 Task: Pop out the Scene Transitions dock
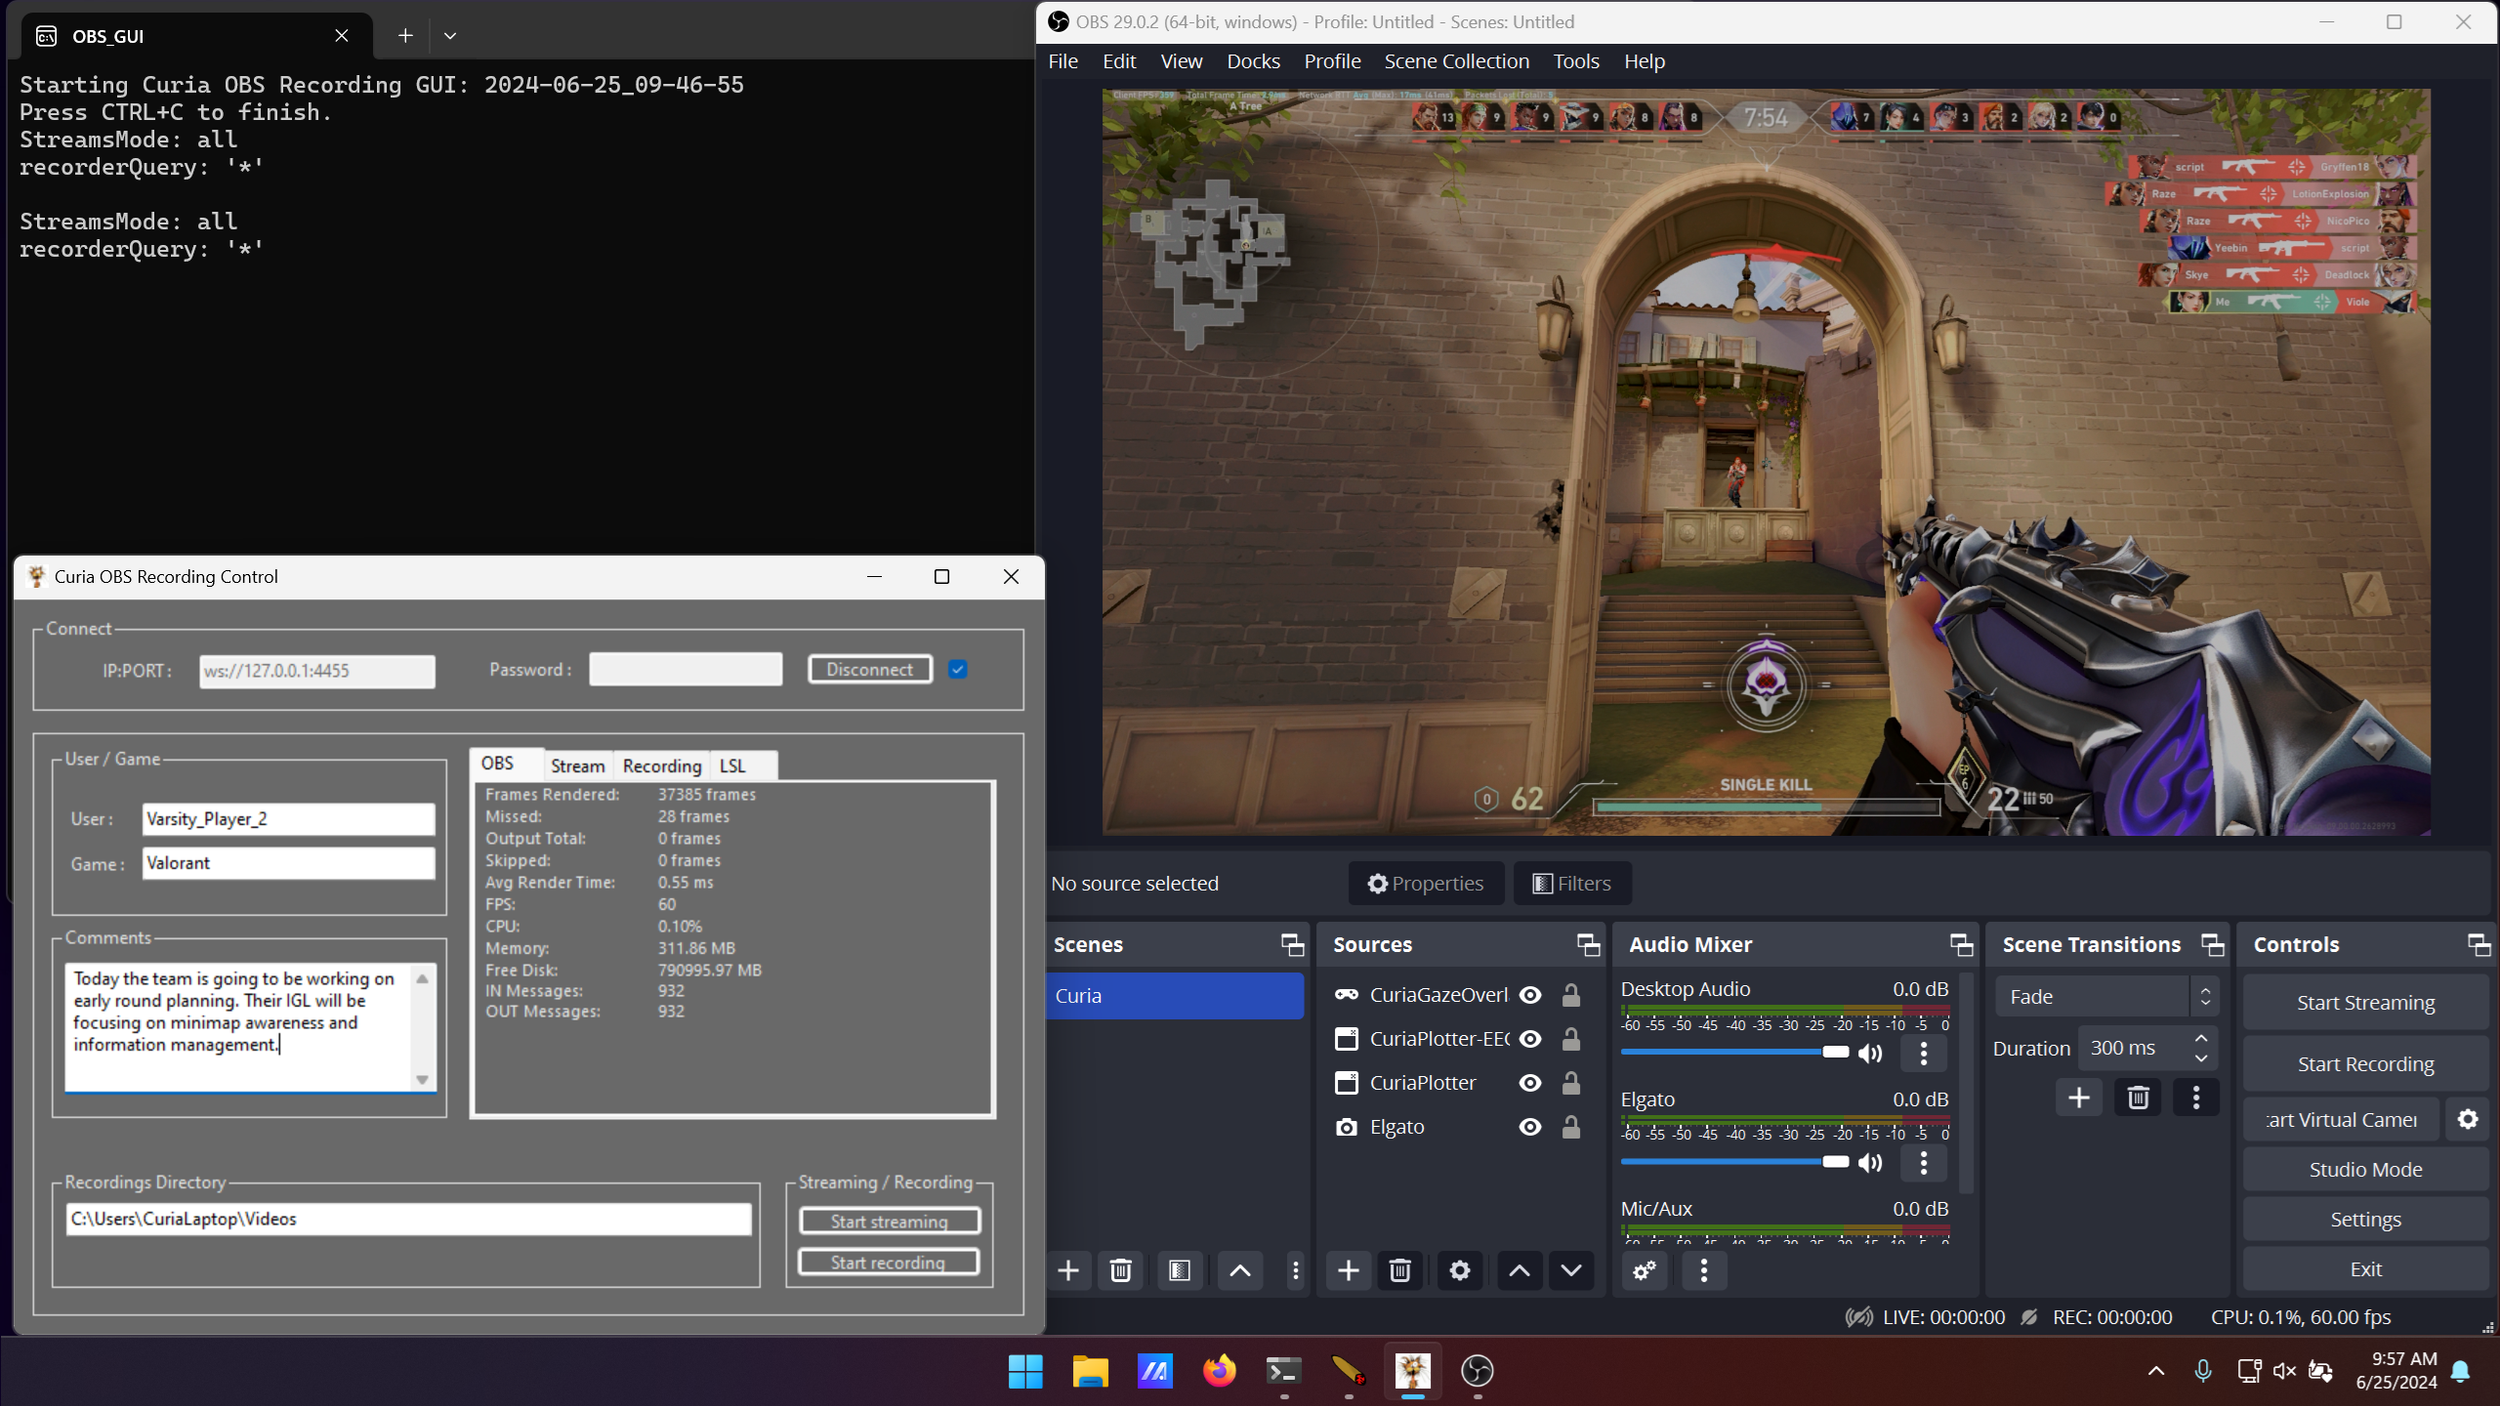[x=2212, y=944]
